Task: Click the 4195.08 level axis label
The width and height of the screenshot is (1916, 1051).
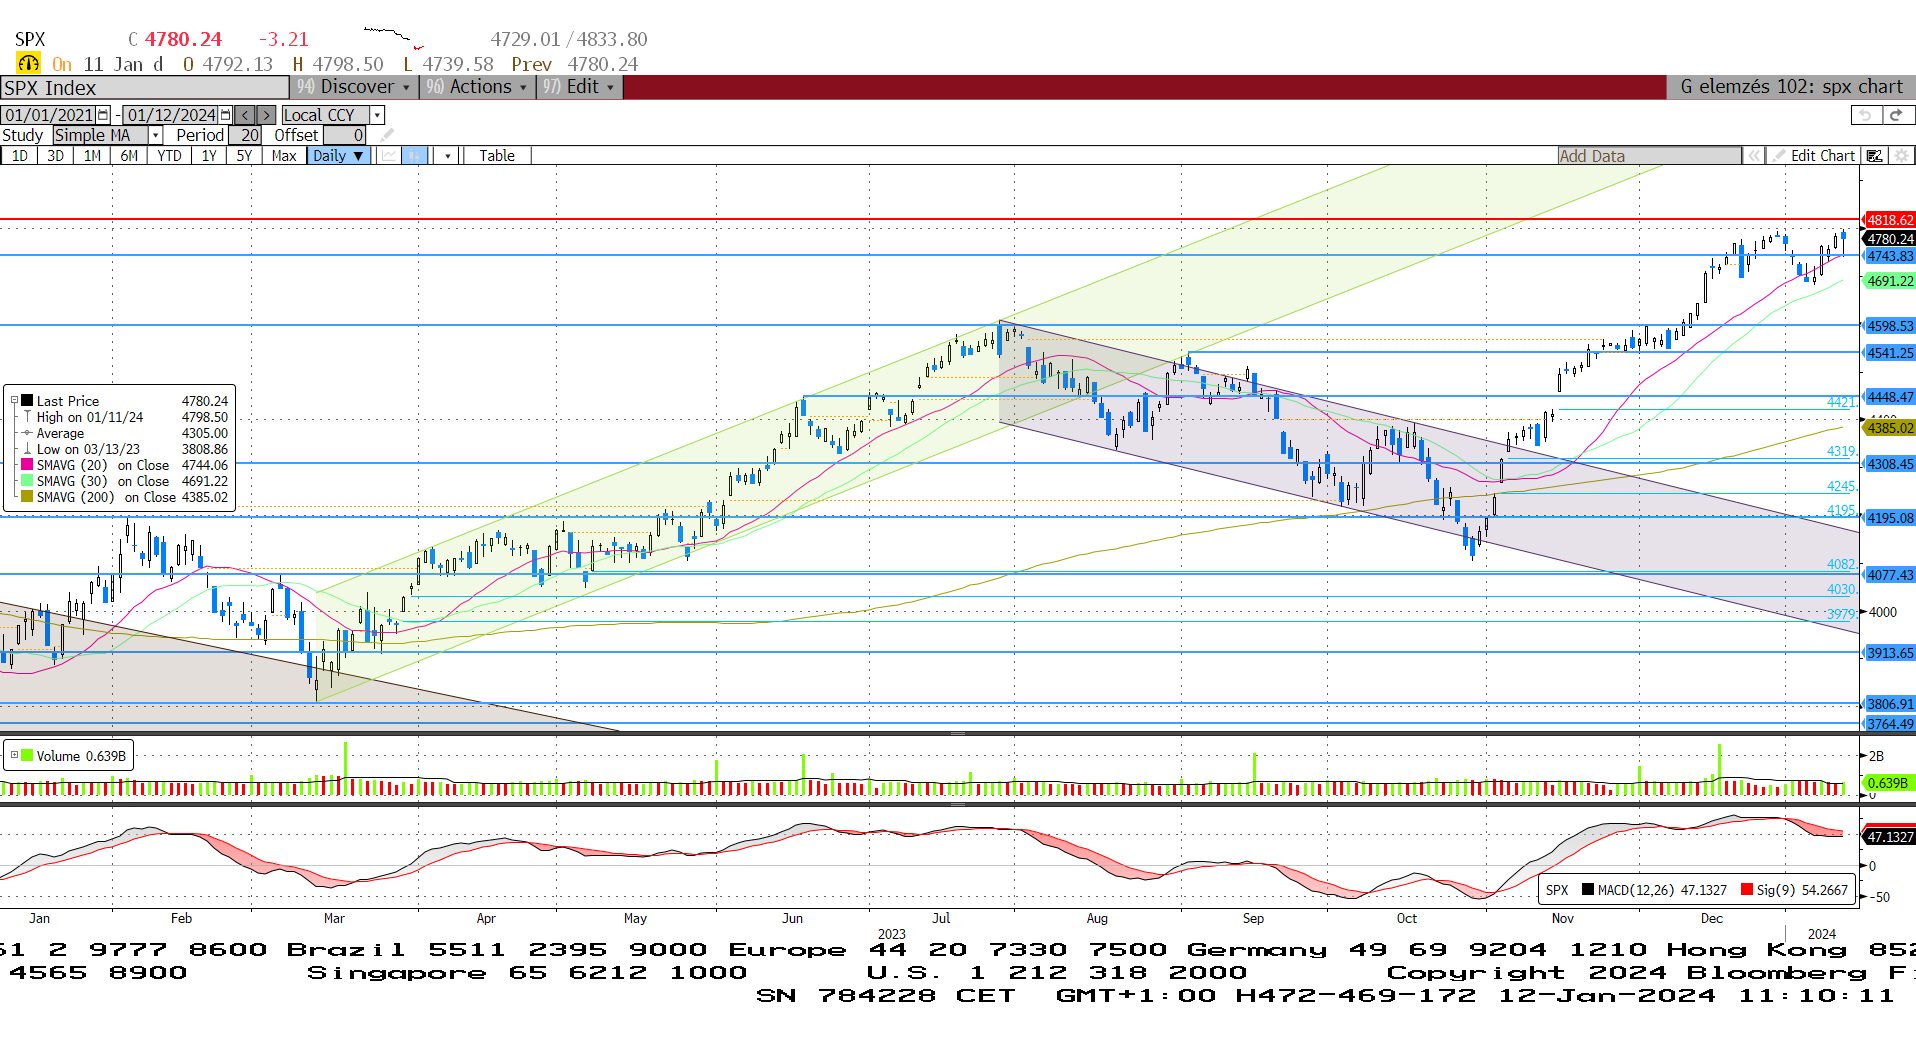Action: point(1889,518)
